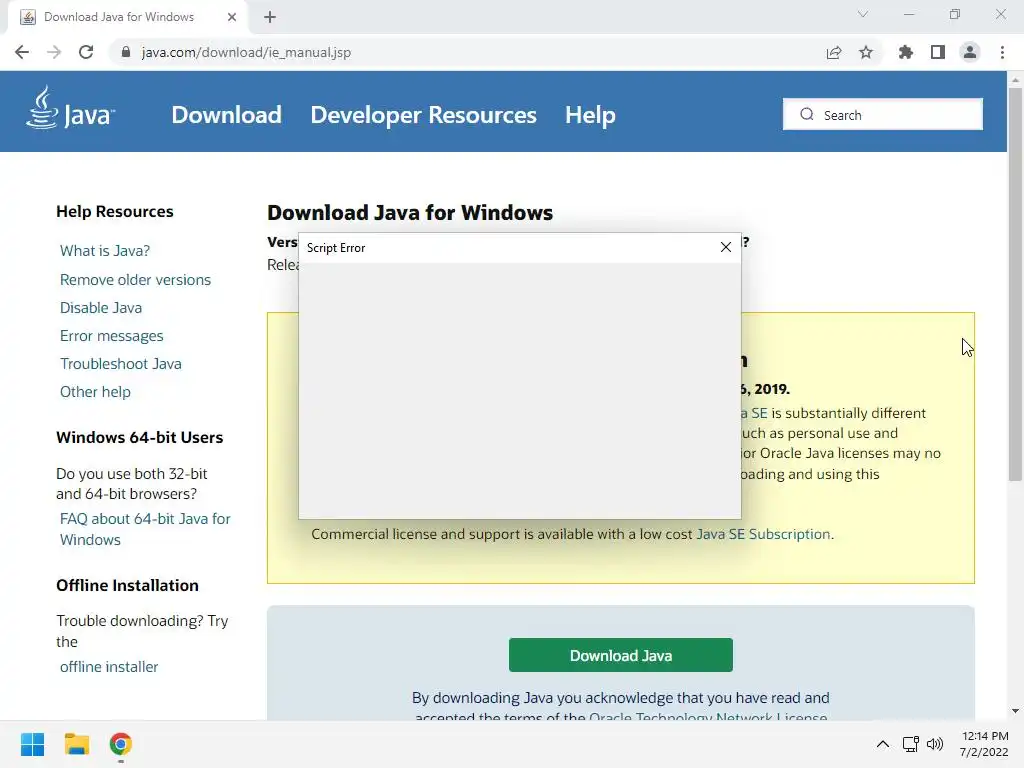Click the browser forward arrow

coord(54,52)
